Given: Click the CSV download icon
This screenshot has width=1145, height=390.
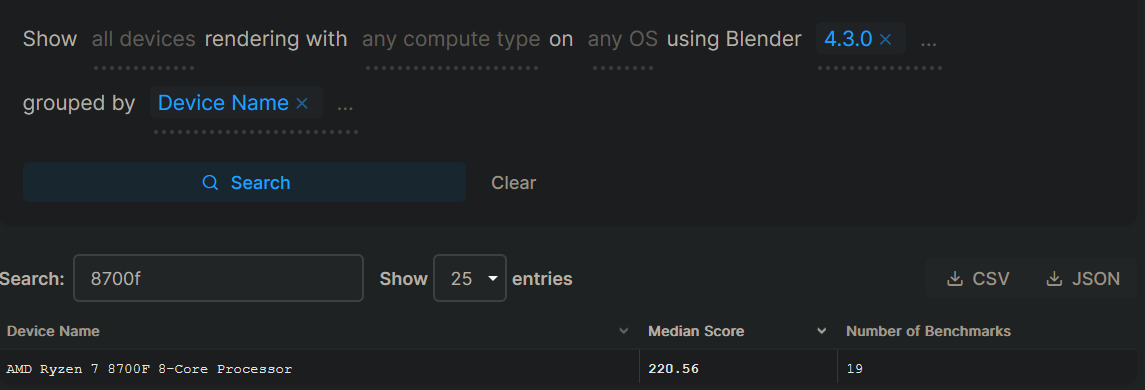Looking at the screenshot, I should pyautogui.click(x=954, y=278).
